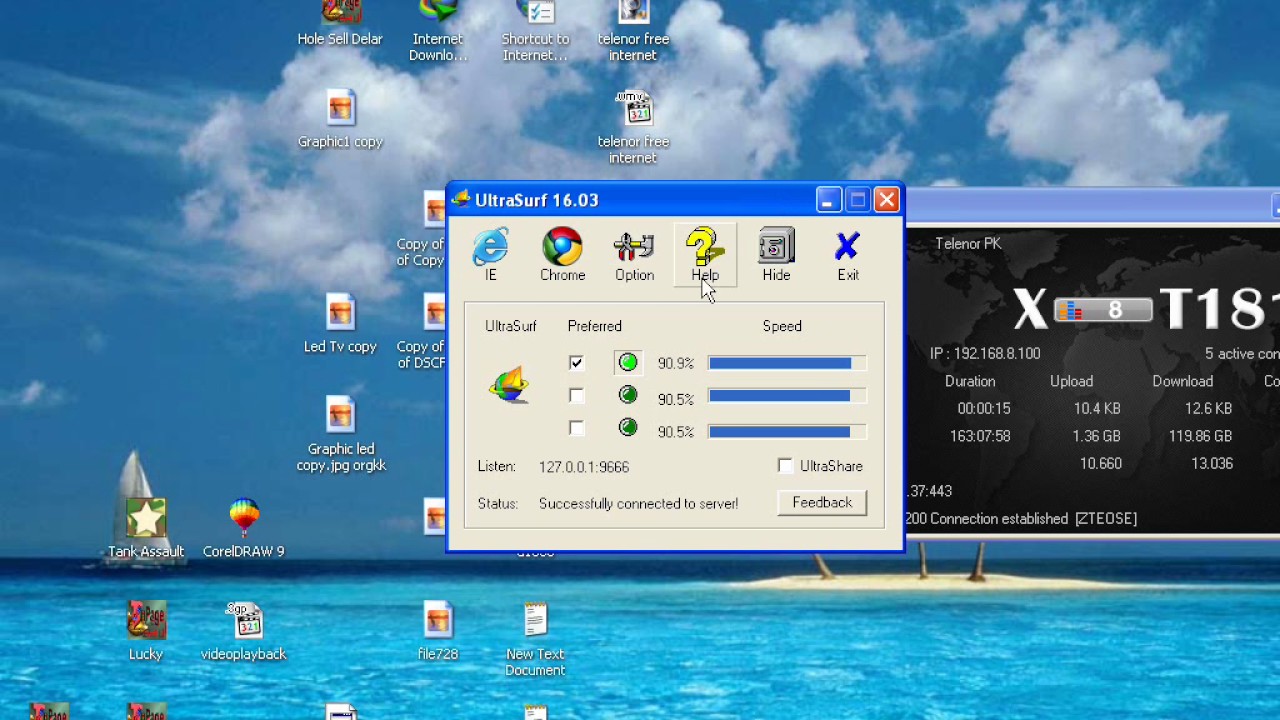Click the 200 Connection established [ZTEOSE] message
Screen dimensions: 1280x720
[1021, 518]
